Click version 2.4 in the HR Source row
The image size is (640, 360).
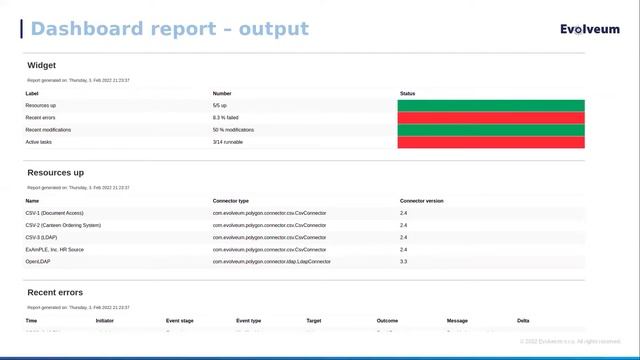tap(403, 249)
